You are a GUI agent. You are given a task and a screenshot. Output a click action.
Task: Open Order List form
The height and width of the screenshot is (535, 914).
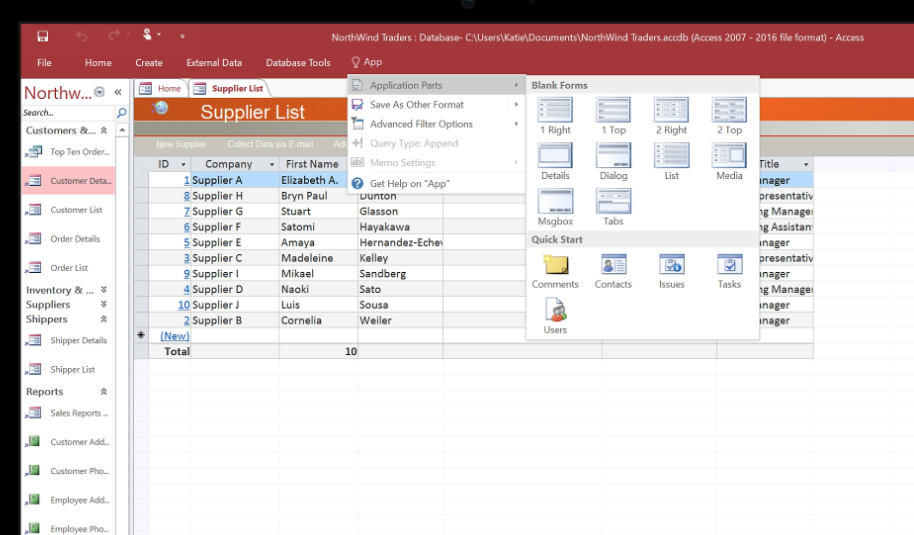[x=68, y=268]
